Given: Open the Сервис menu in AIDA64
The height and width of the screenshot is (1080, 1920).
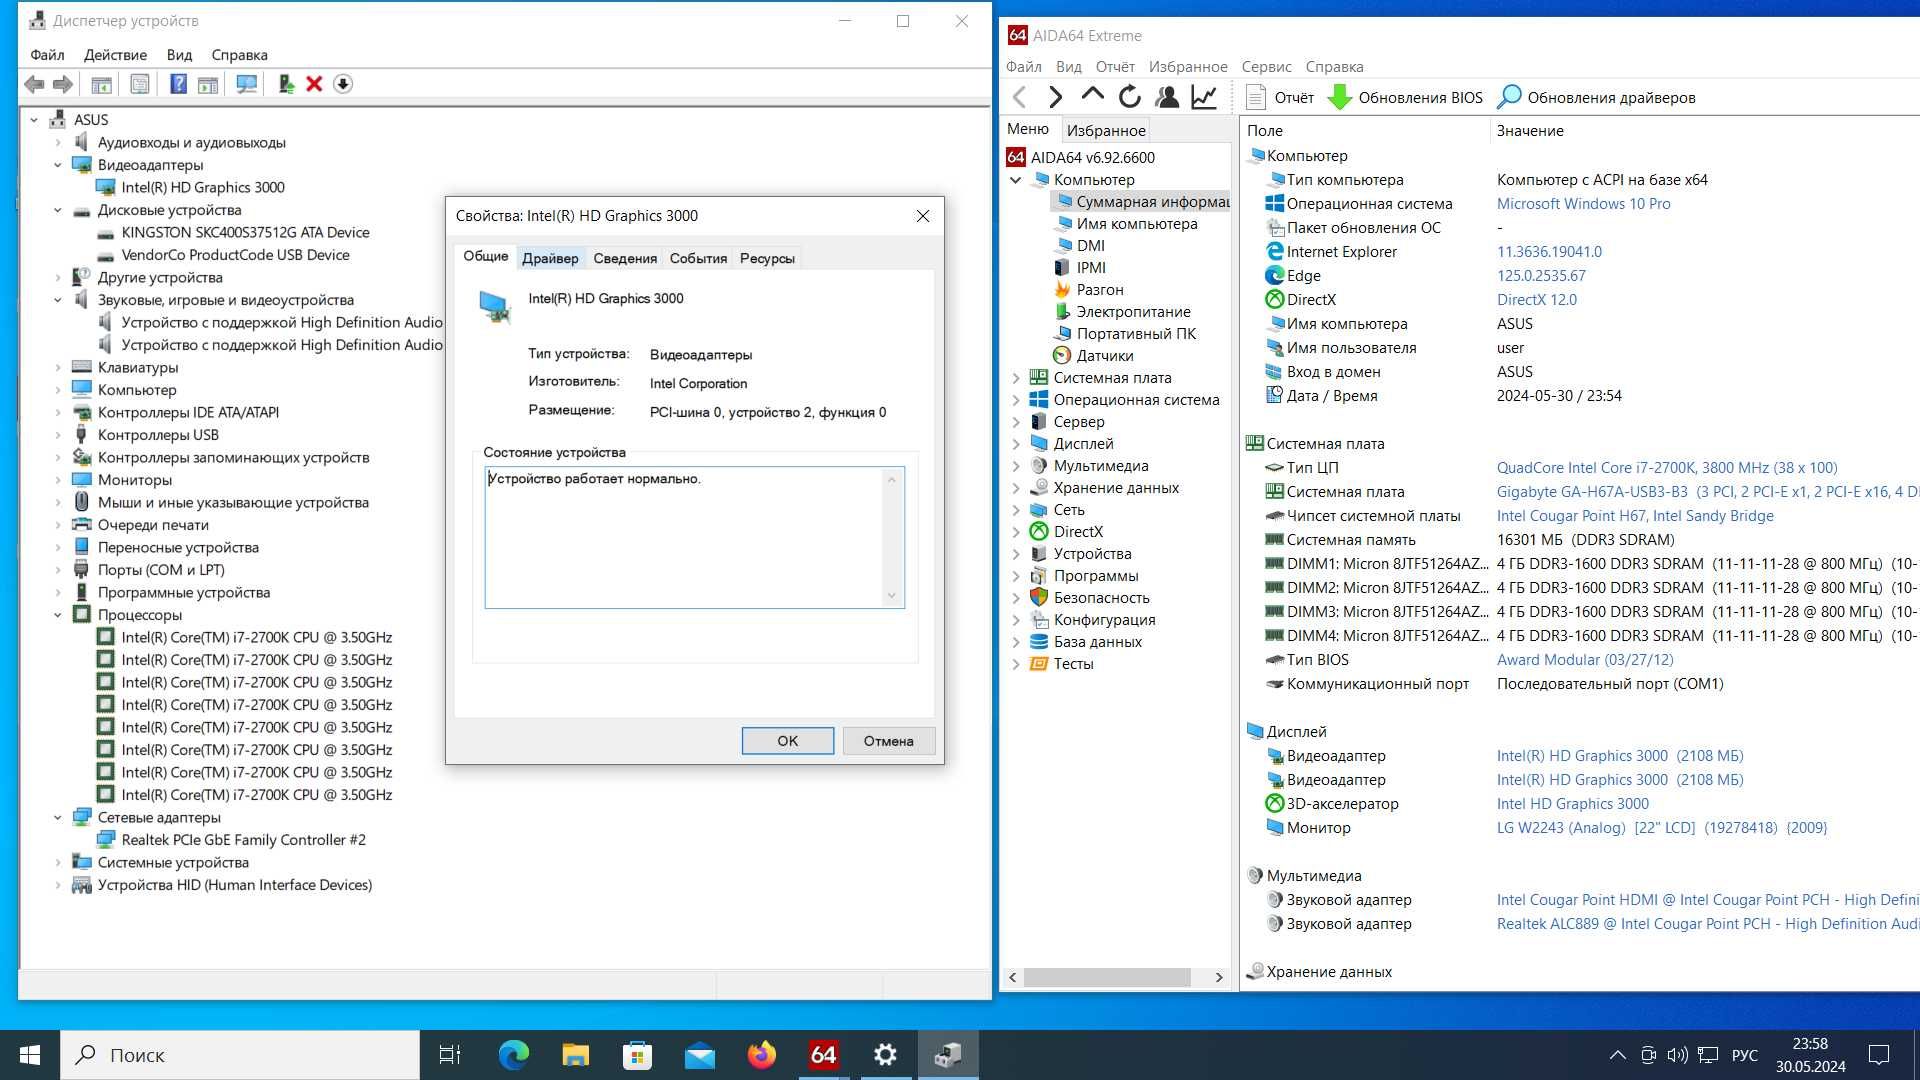Looking at the screenshot, I should coord(1266,67).
